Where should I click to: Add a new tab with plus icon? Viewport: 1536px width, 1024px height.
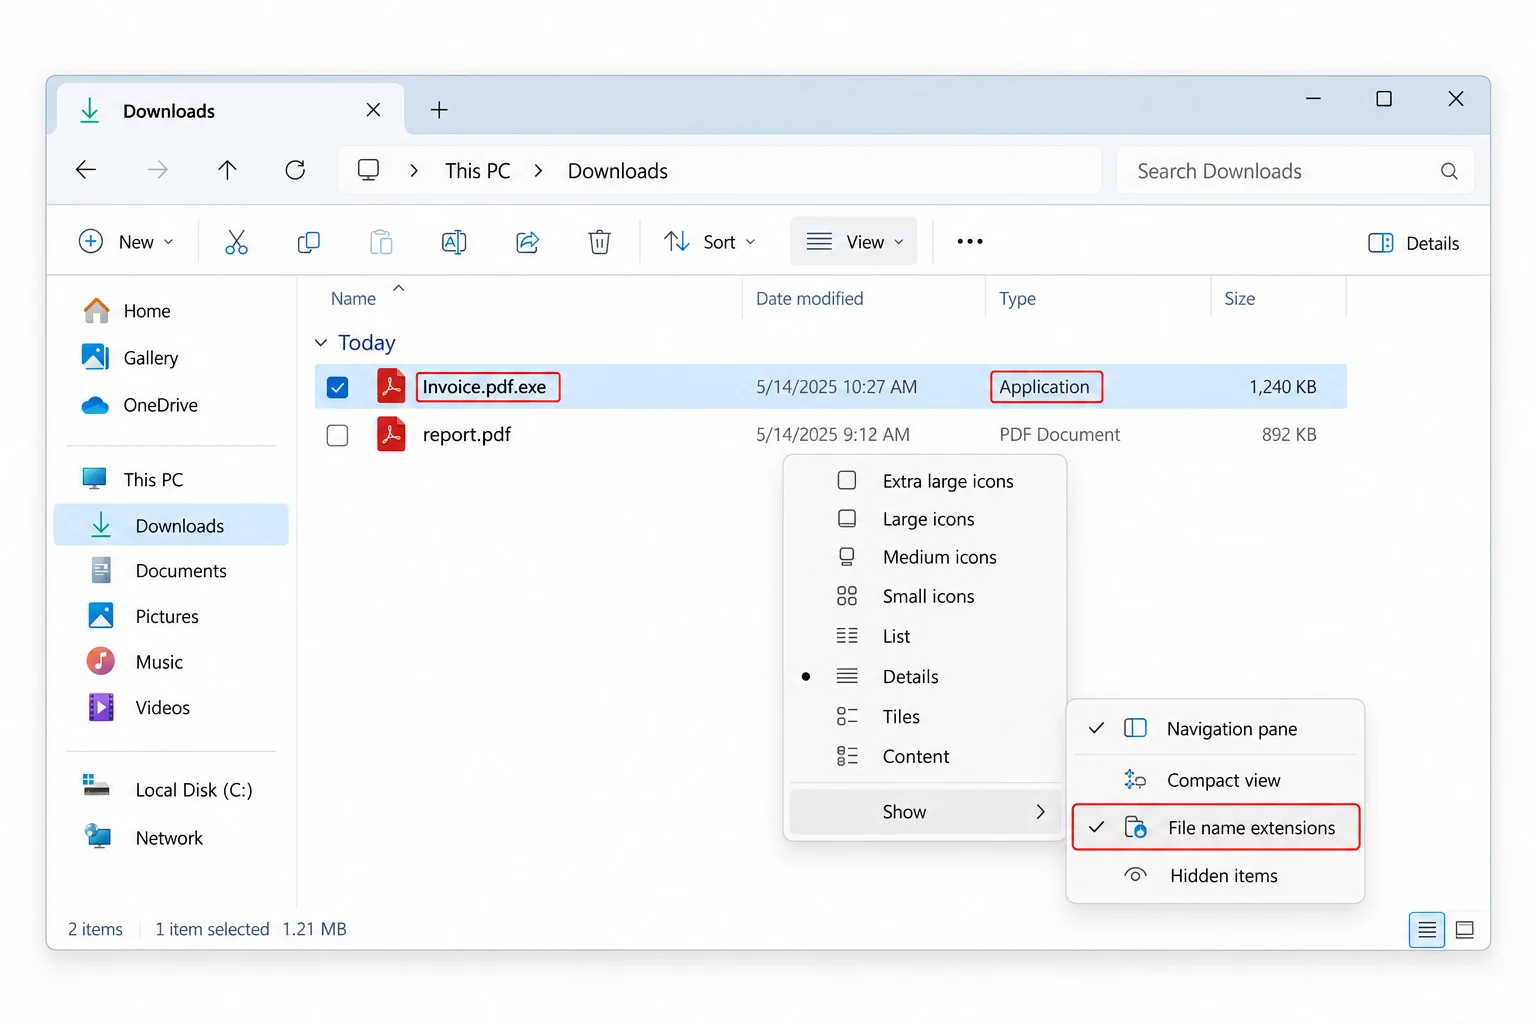tap(439, 110)
